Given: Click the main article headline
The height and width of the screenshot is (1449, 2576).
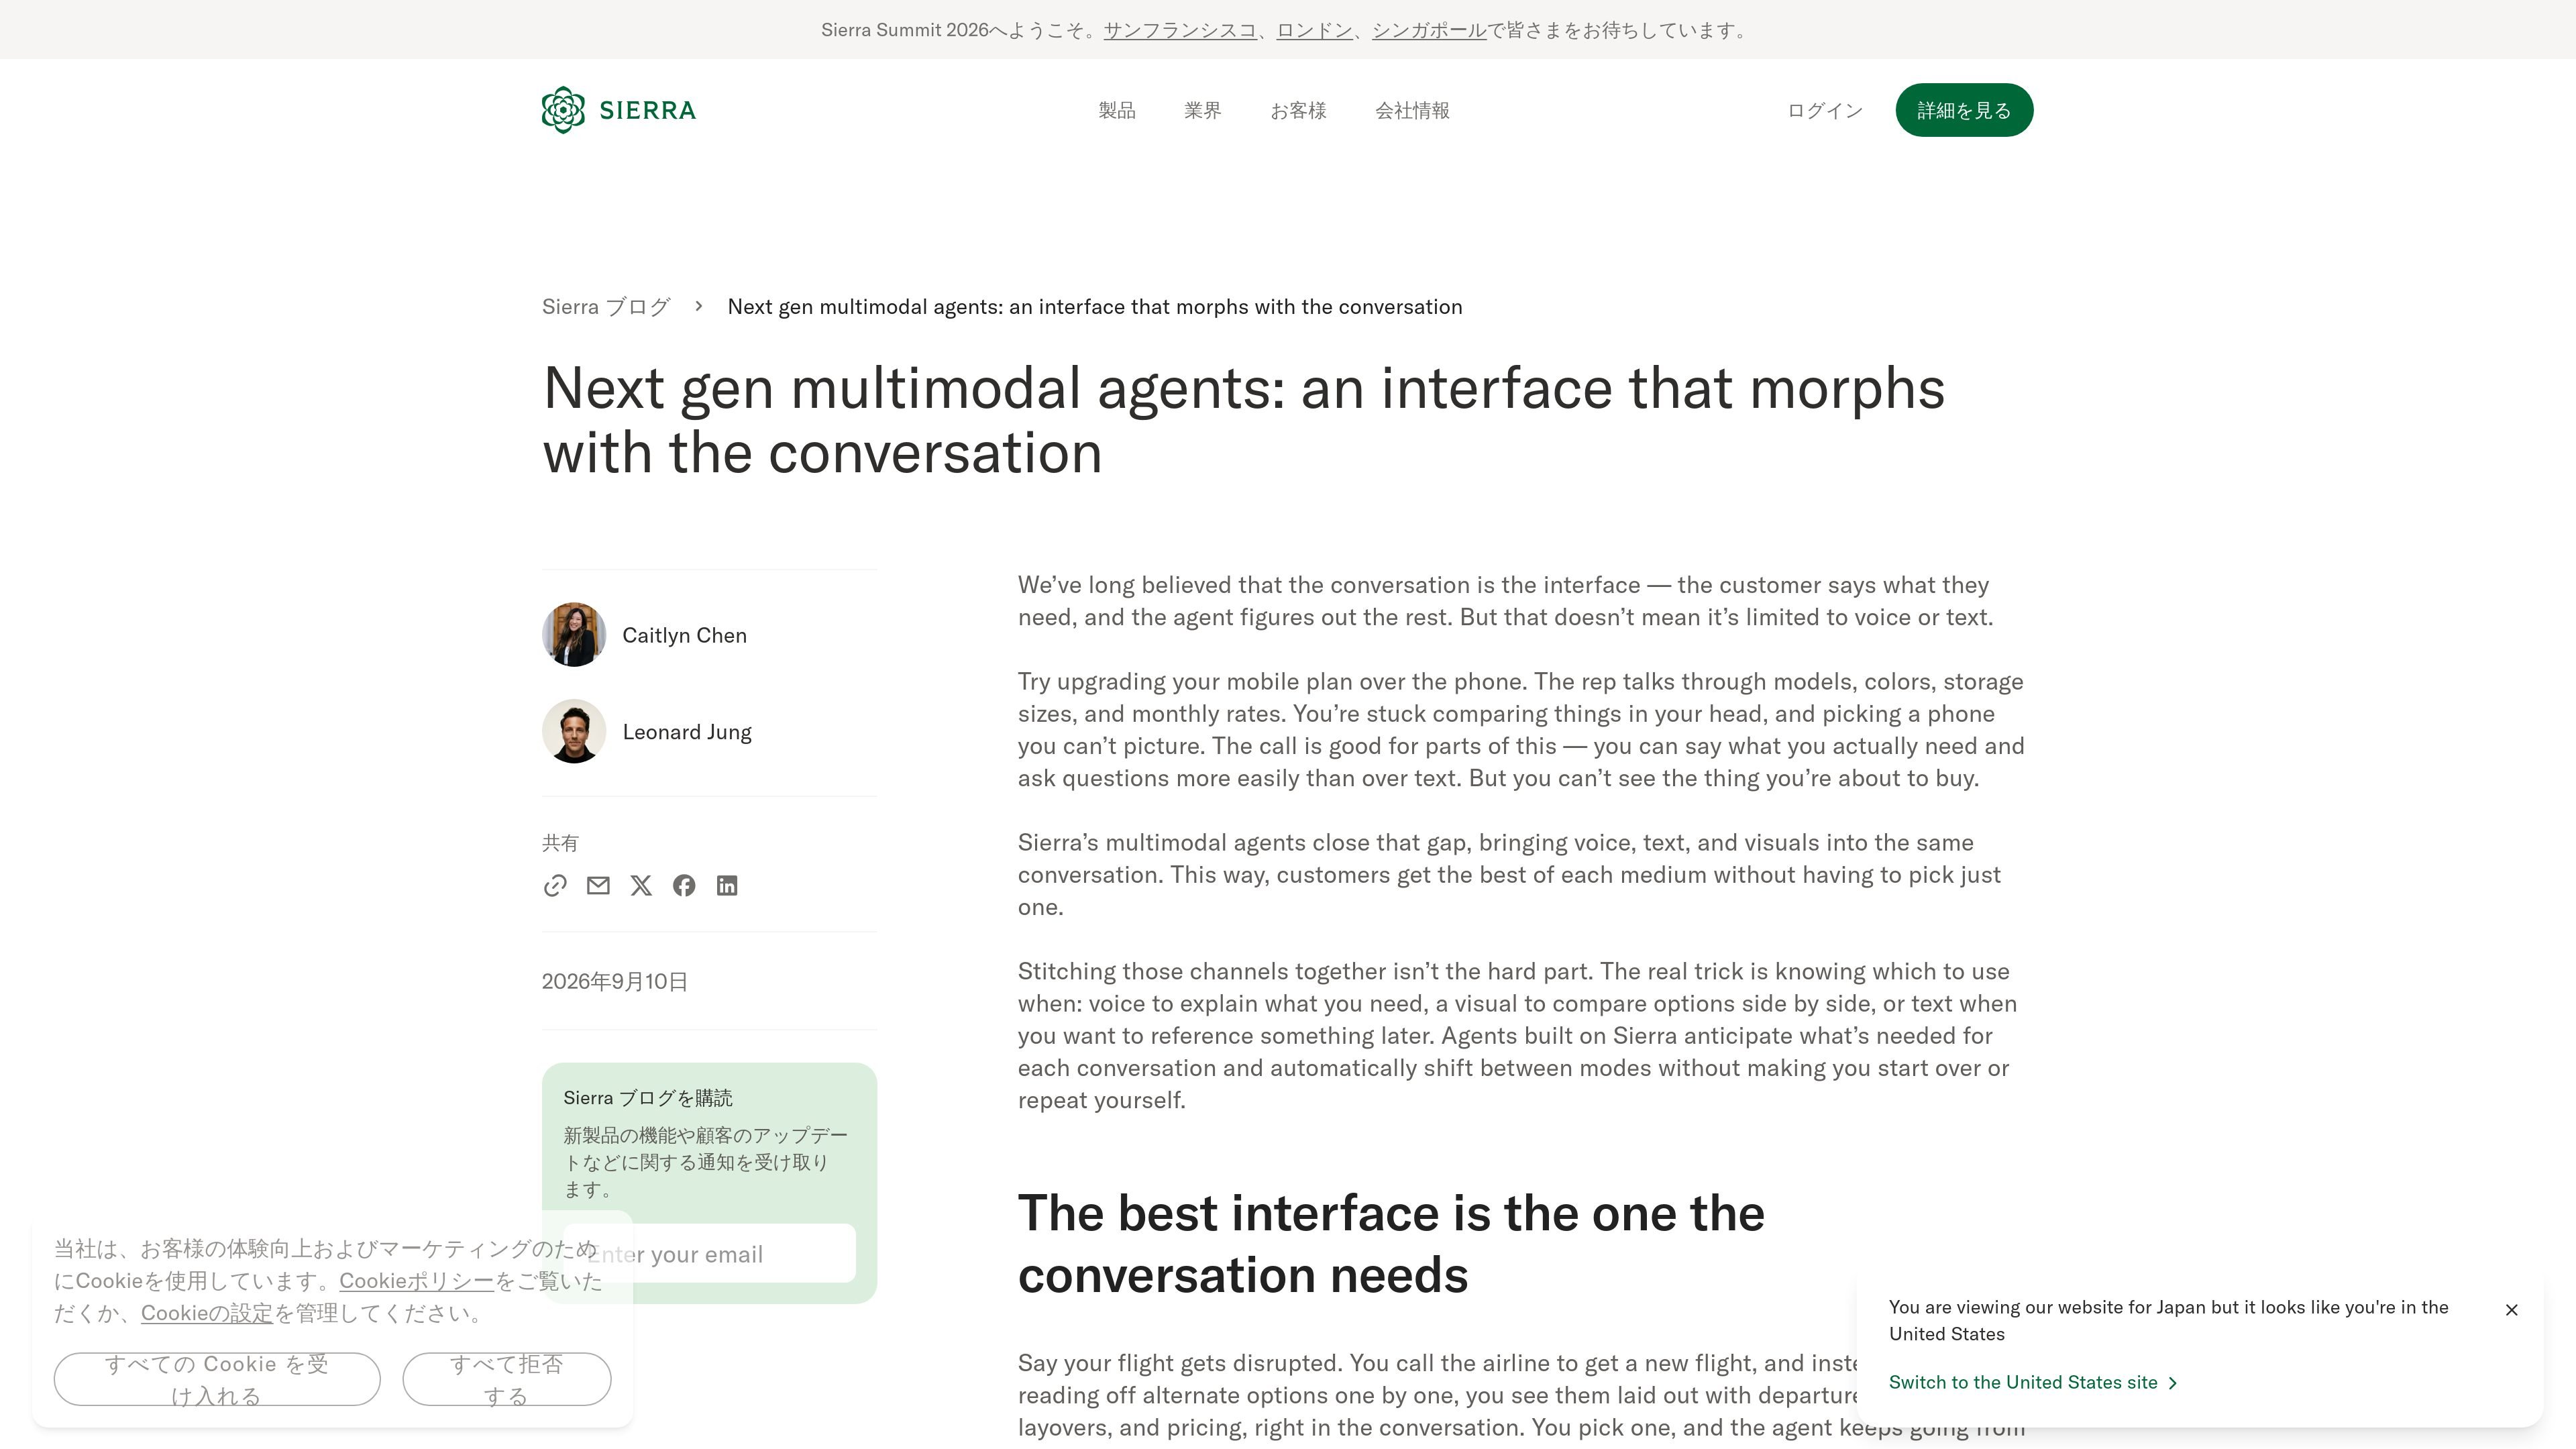Looking at the screenshot, I should pyautogui.click(x=1244, y=420).
